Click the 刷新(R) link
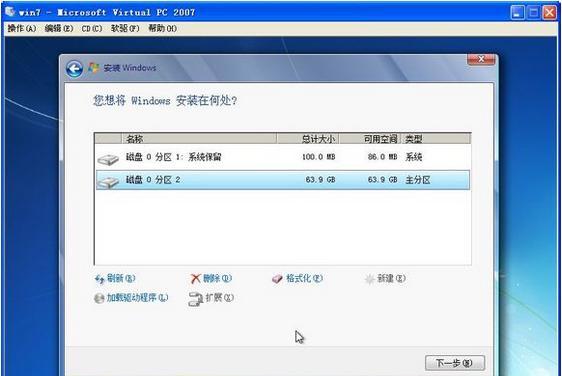The width and height of the screenshot is (562, 376). click(121, 279)
